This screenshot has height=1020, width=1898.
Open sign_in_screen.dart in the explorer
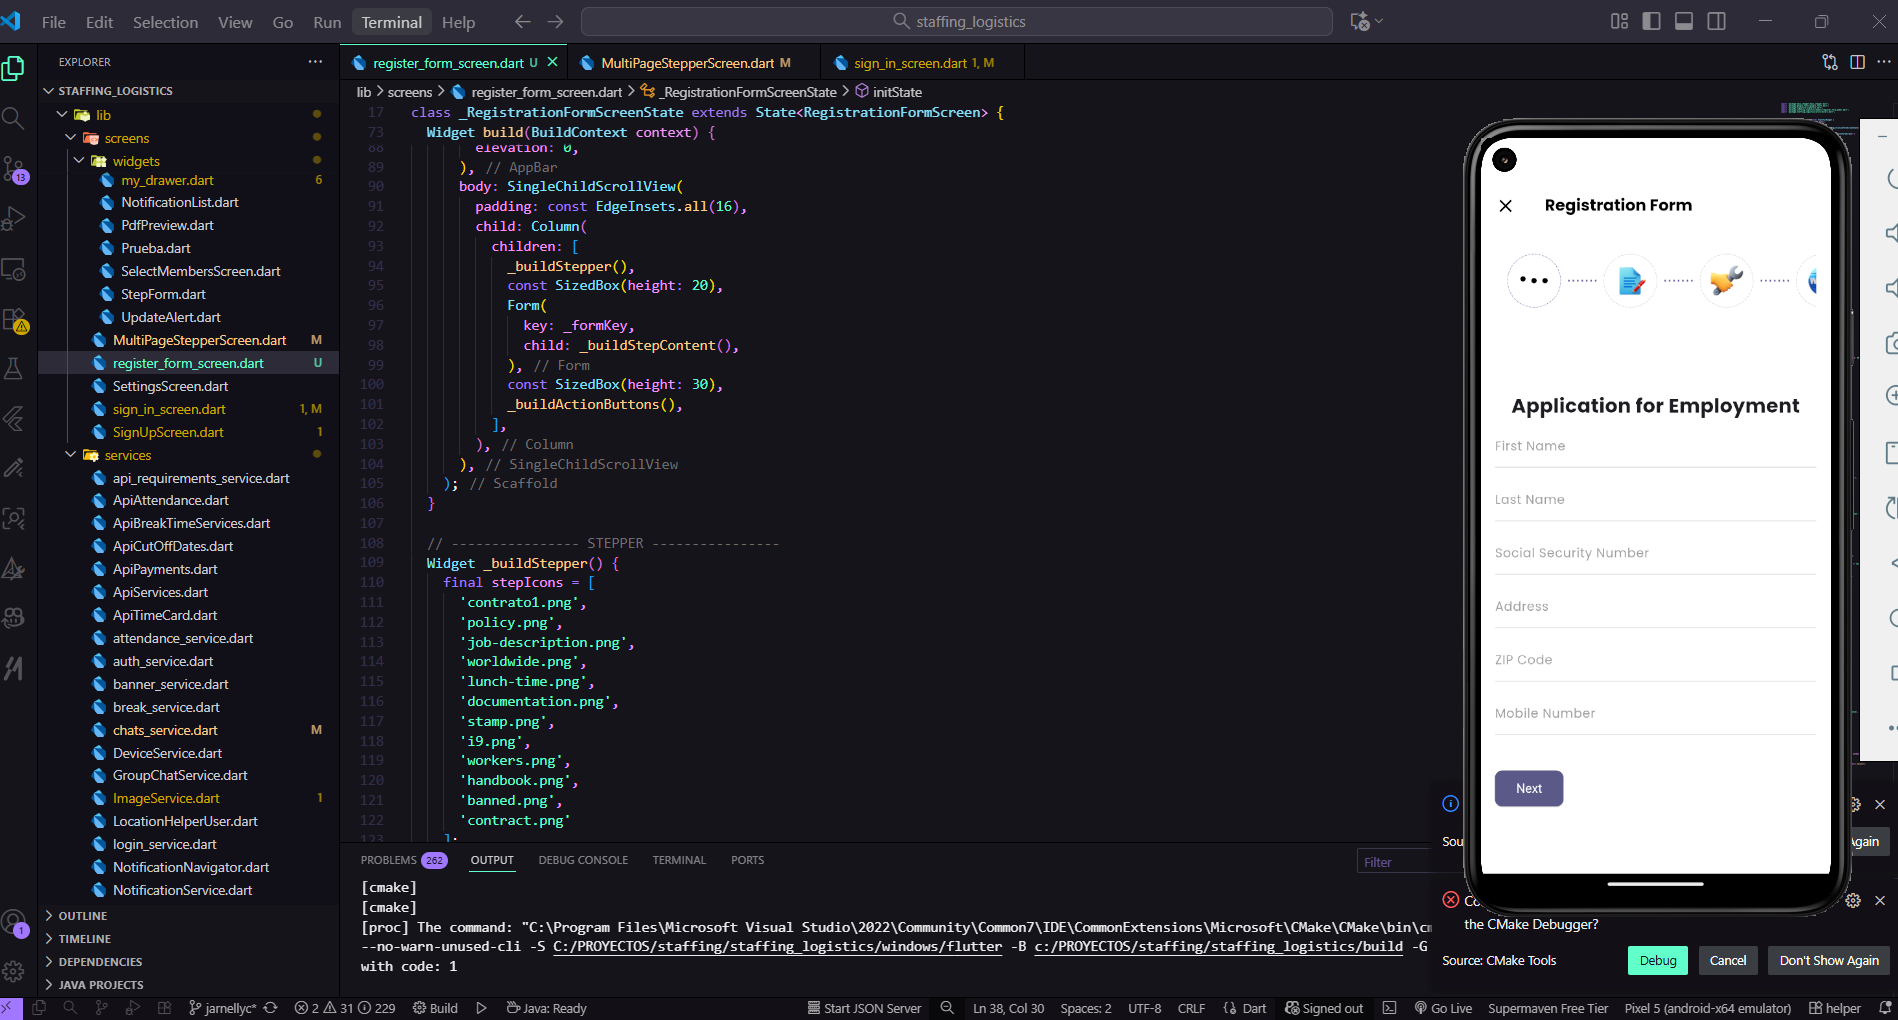coord(169,409)
